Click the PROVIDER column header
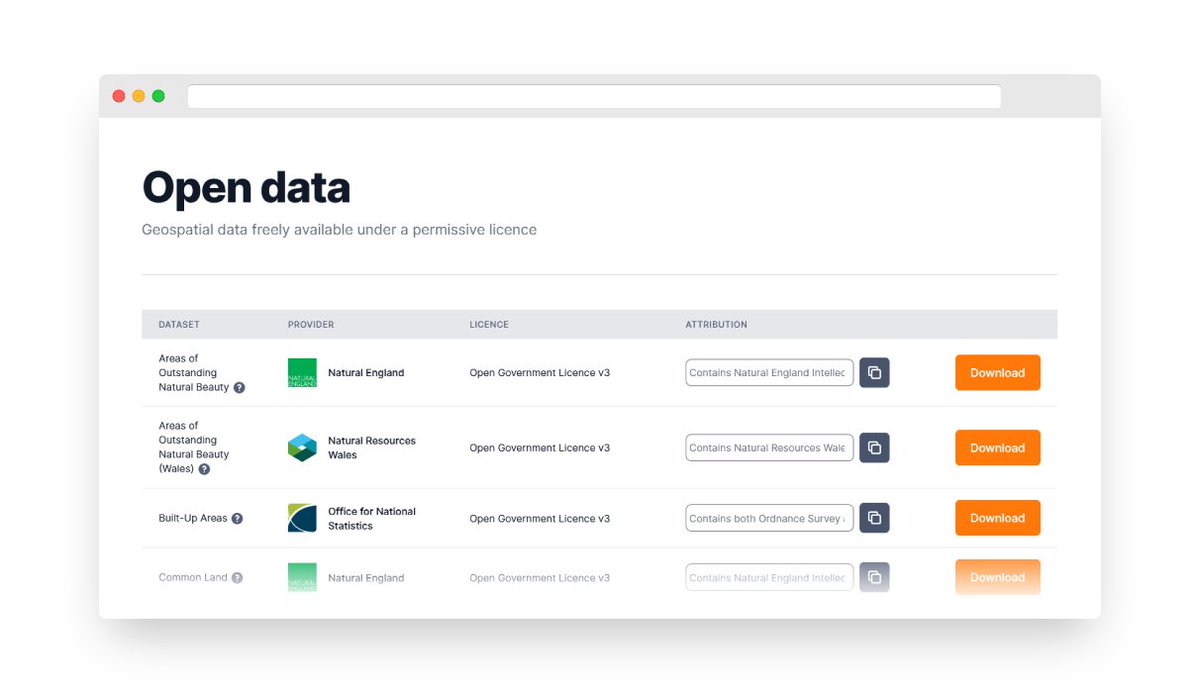Viewport: 1200px width, 693px height. click(x=311, y=325)
